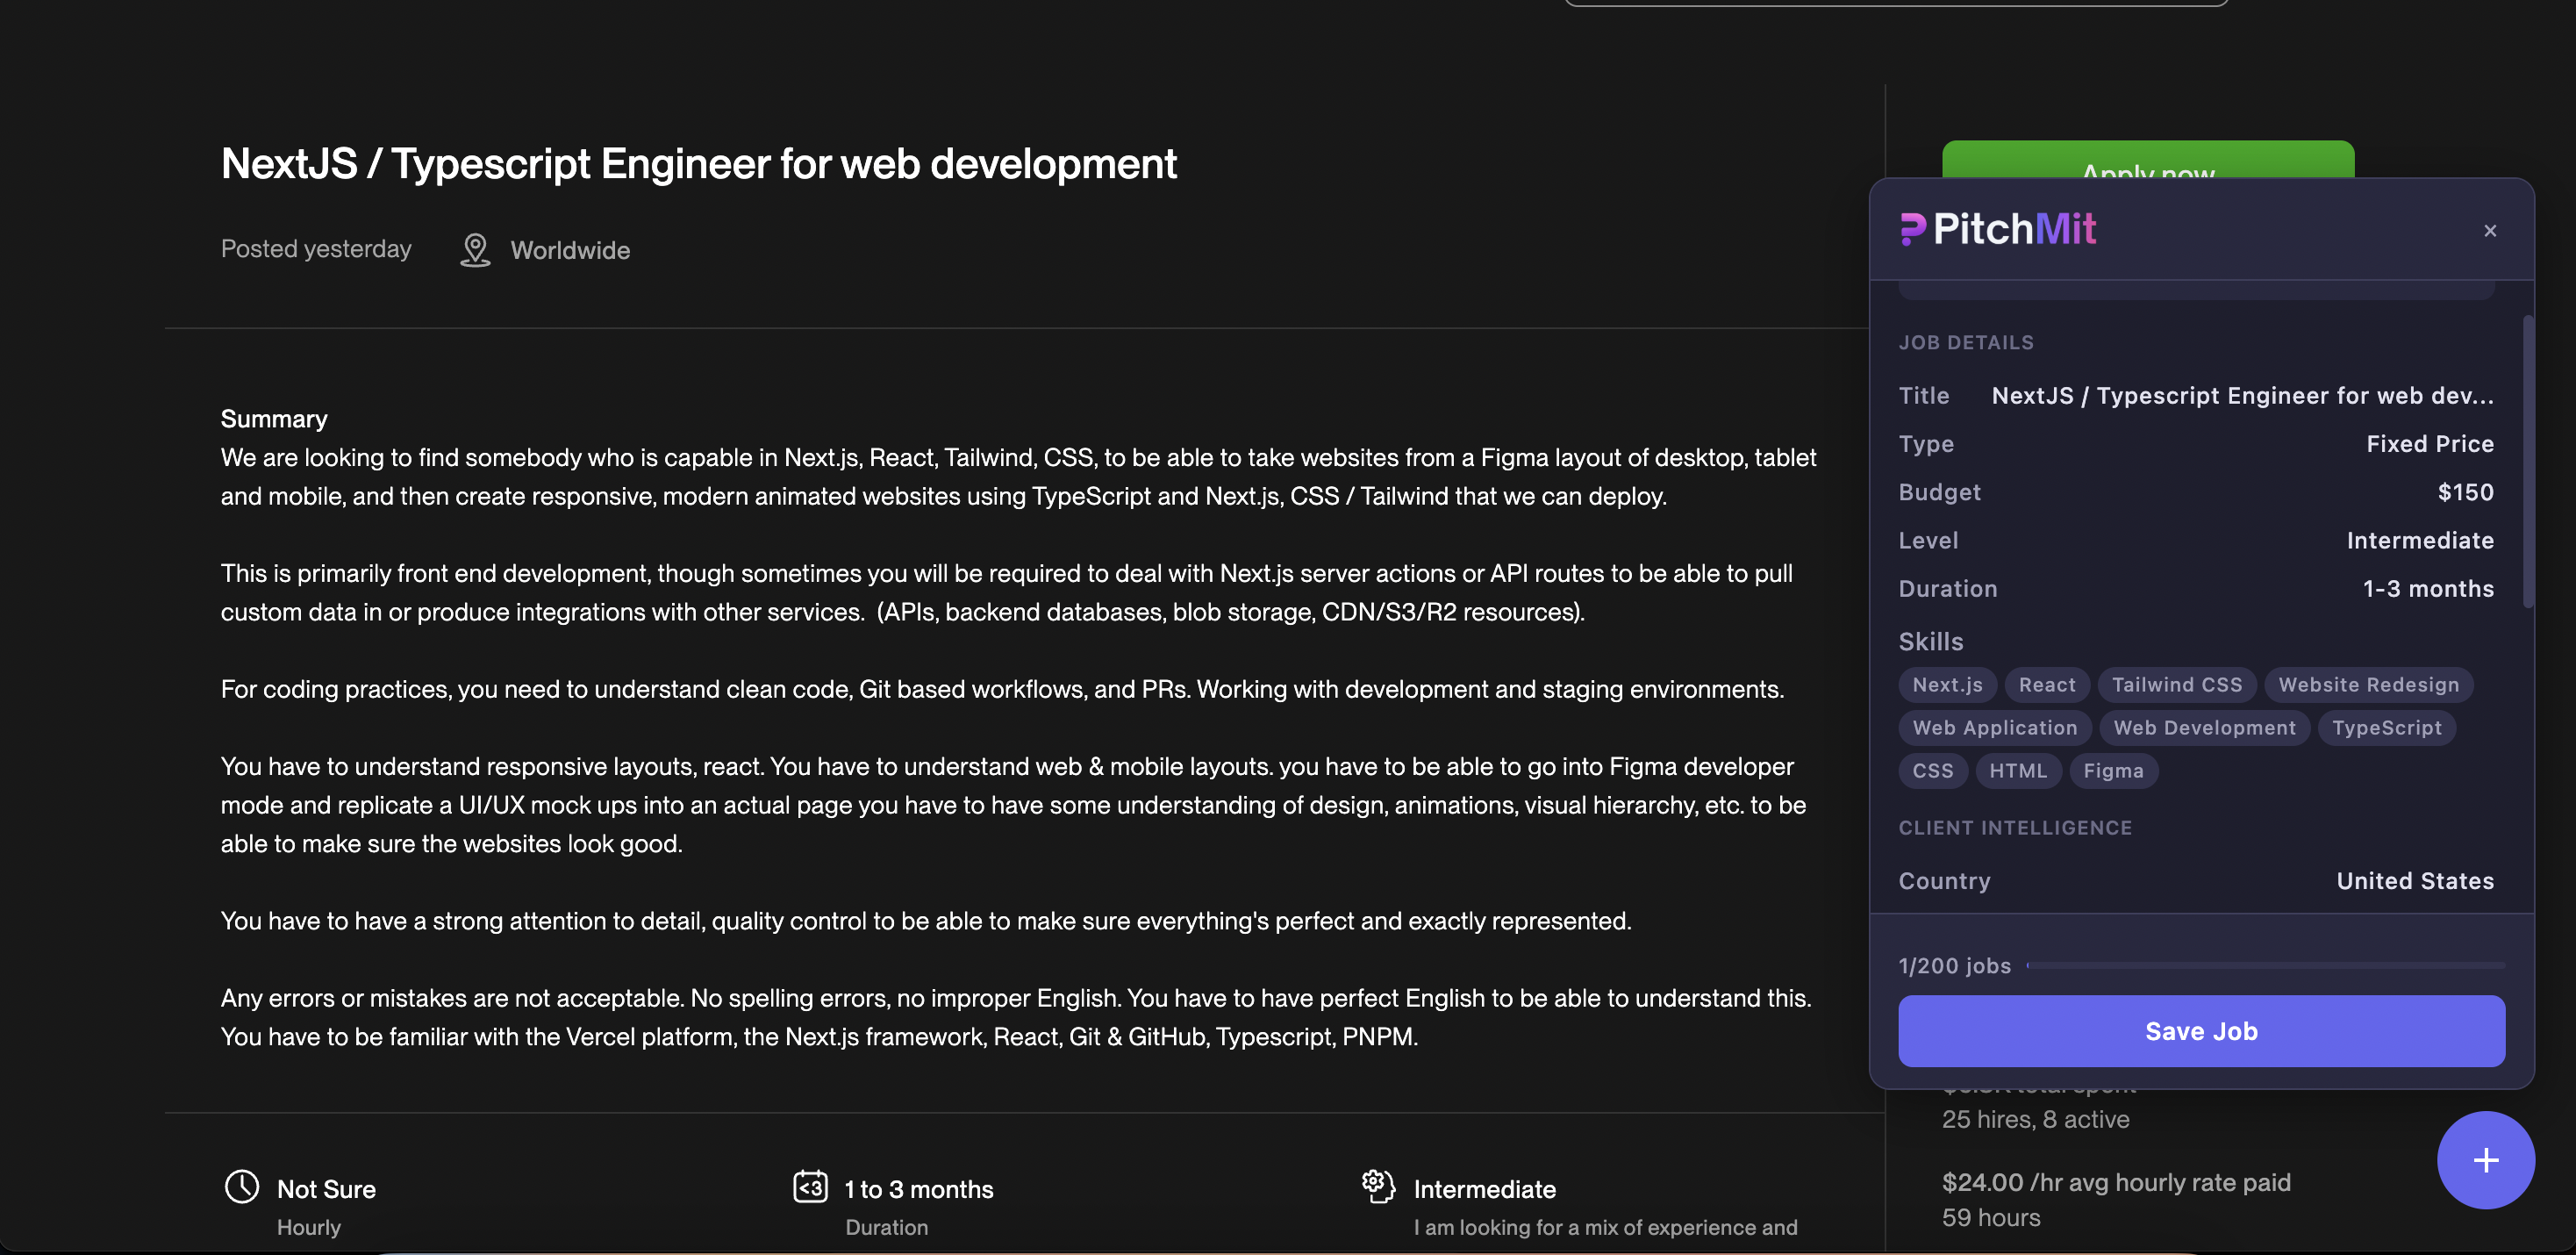2576x1255 pixels.
Task: Click the HTML skill chip
Action: click(x=2017, y=771)
